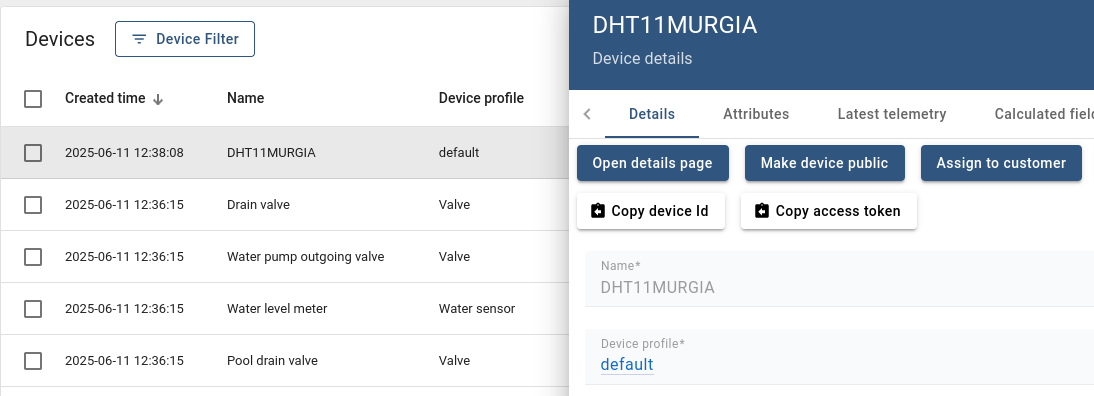Click clipboard icon on Copy access token
The width and height of the screenshot is (1094, 396).
[x=762, y=211]
